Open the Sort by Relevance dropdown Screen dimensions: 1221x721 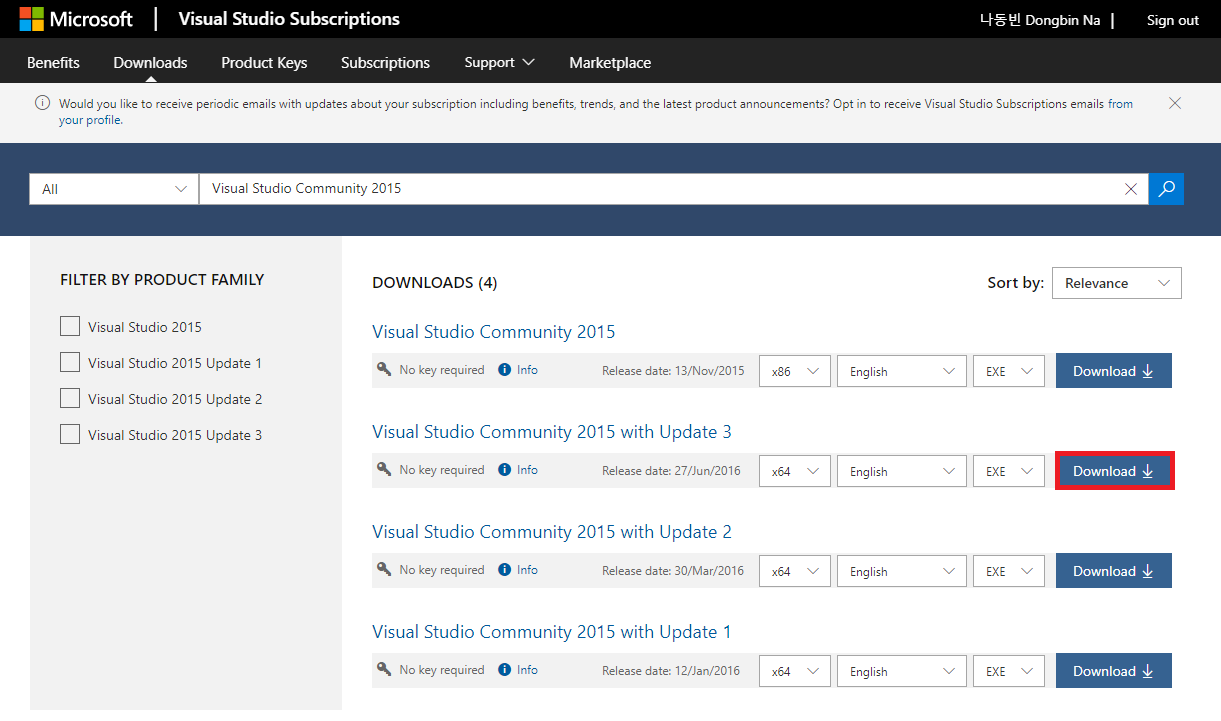click(1116, 283)
